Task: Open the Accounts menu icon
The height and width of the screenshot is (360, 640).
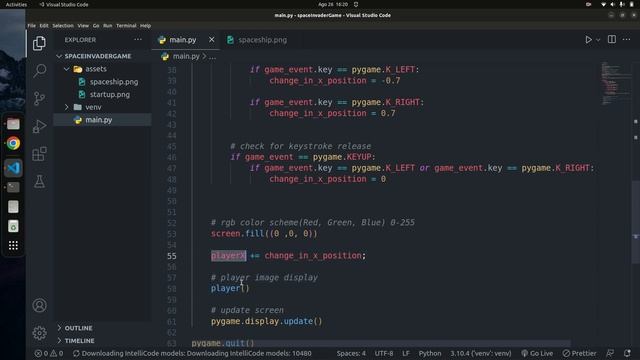Action: pos(39,305)
